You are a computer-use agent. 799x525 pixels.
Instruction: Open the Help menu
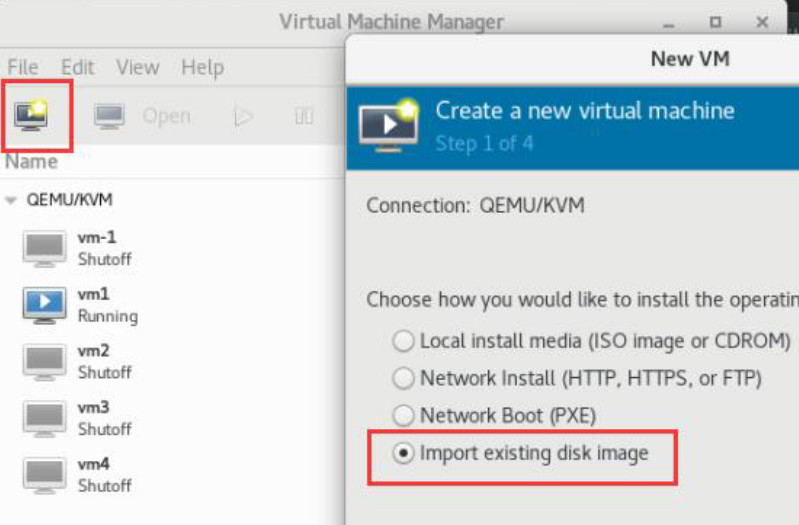[202, 68]
